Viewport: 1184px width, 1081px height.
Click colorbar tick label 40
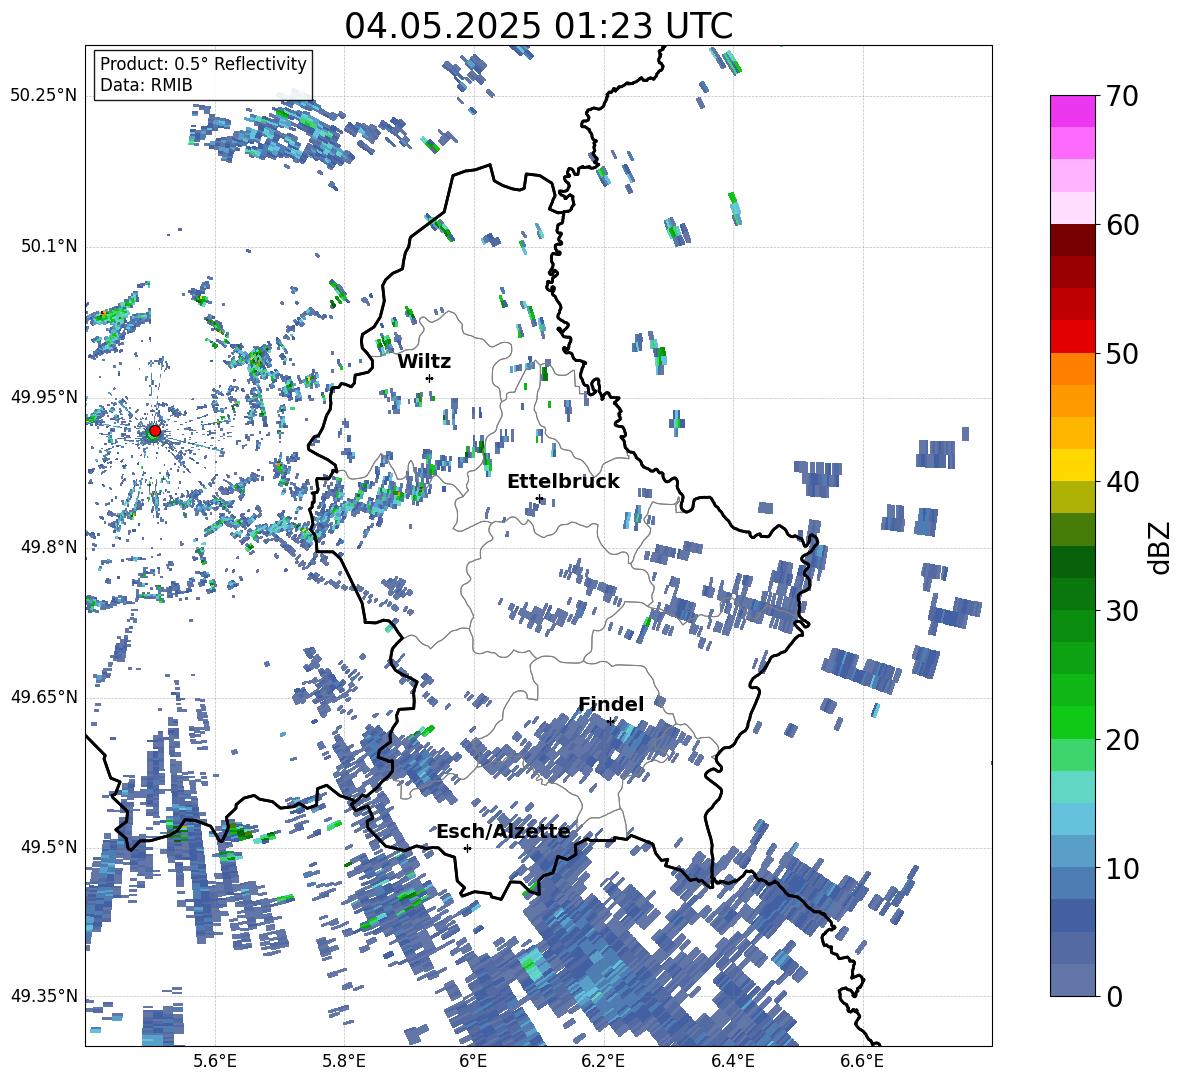[1122, 482]
